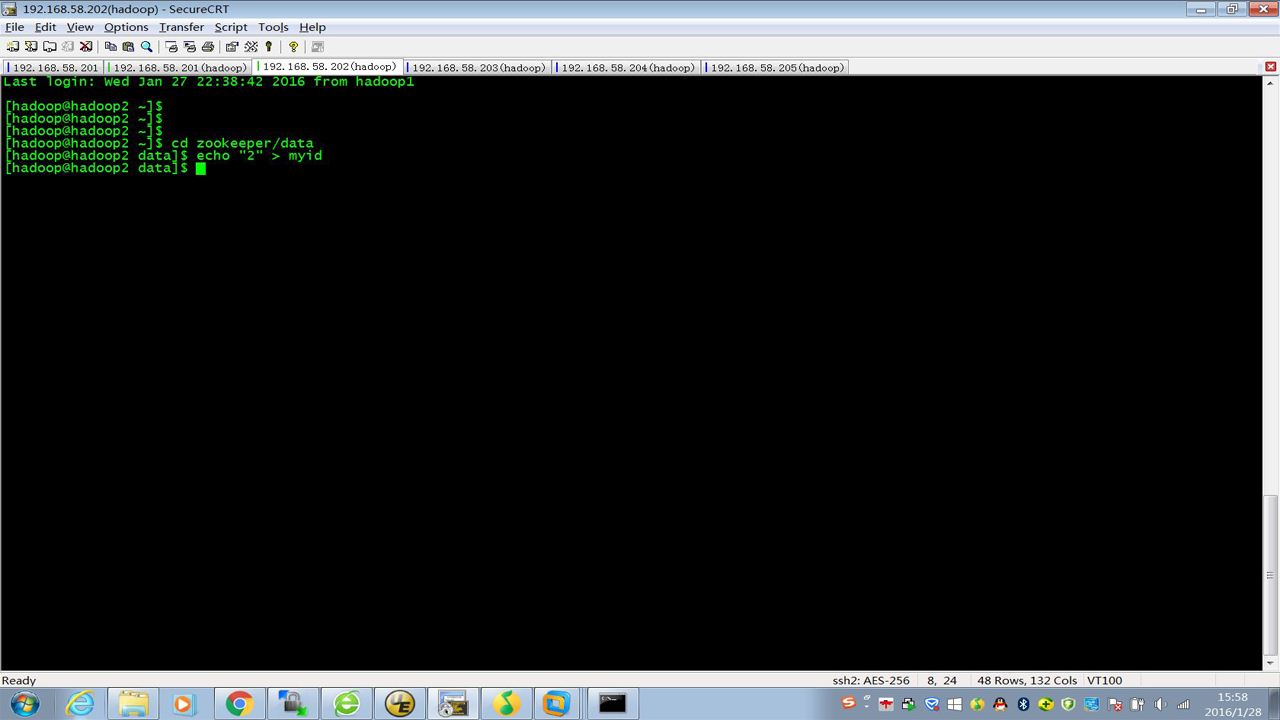Click the terminal vertical scrollbar thumb
Screen dimensions: 1280x720
coord(1271,576)
